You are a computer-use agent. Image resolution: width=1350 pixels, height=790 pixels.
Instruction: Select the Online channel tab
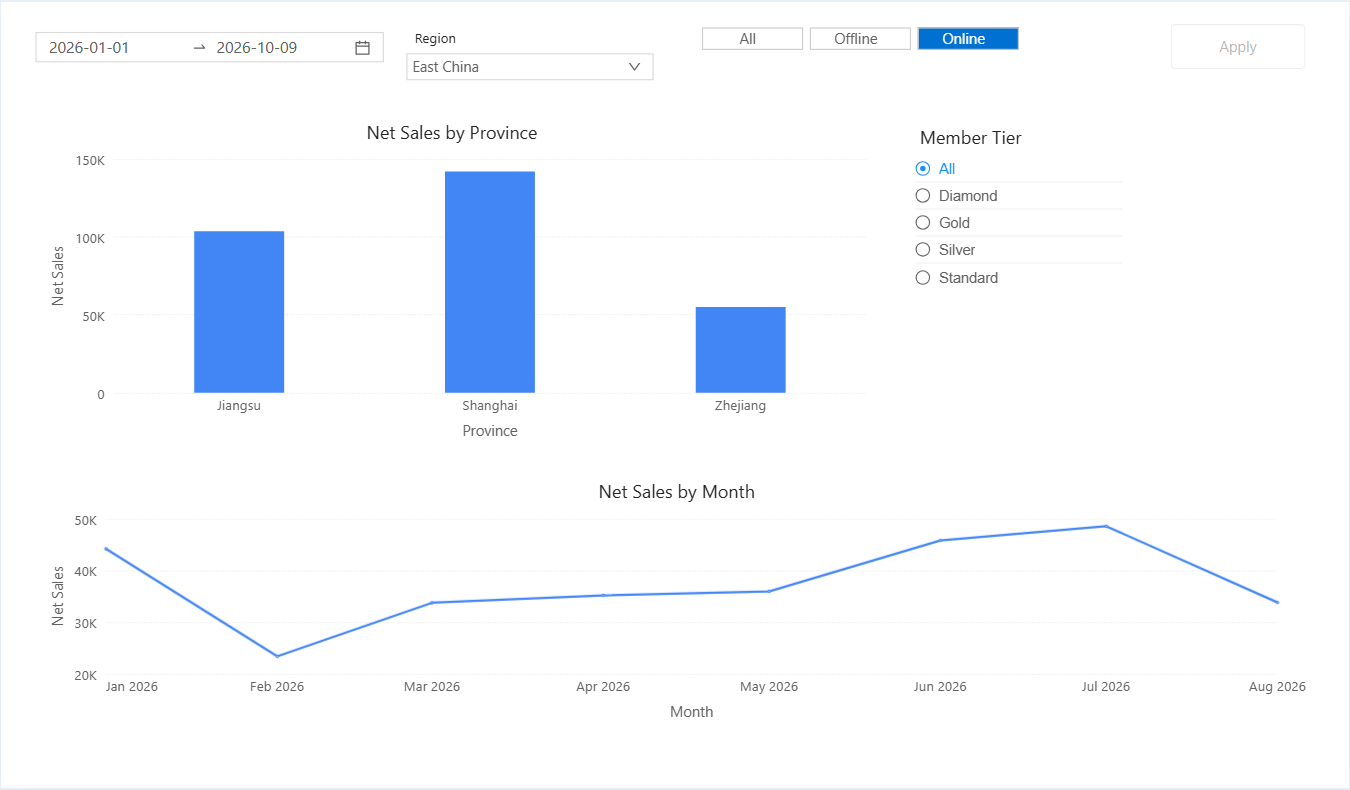click(x=968, y=39)
